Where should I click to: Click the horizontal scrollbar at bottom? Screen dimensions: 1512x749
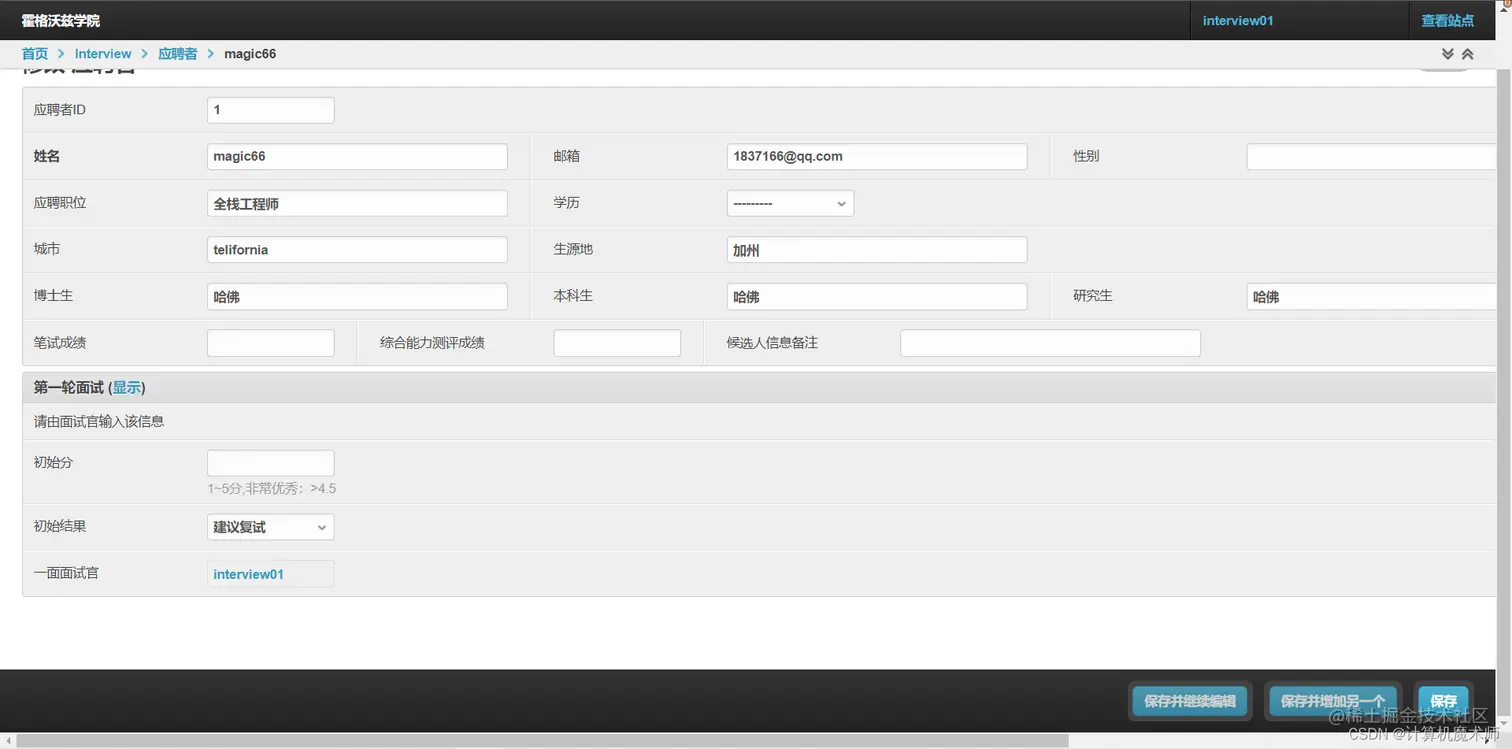point(542,741)
